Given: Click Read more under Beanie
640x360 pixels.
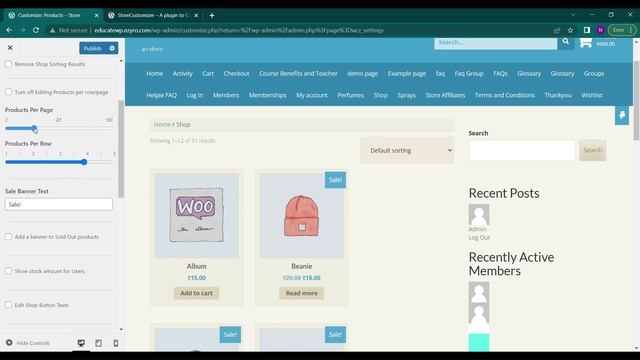Looking at the screenshot, I should [x=302, y=293].
